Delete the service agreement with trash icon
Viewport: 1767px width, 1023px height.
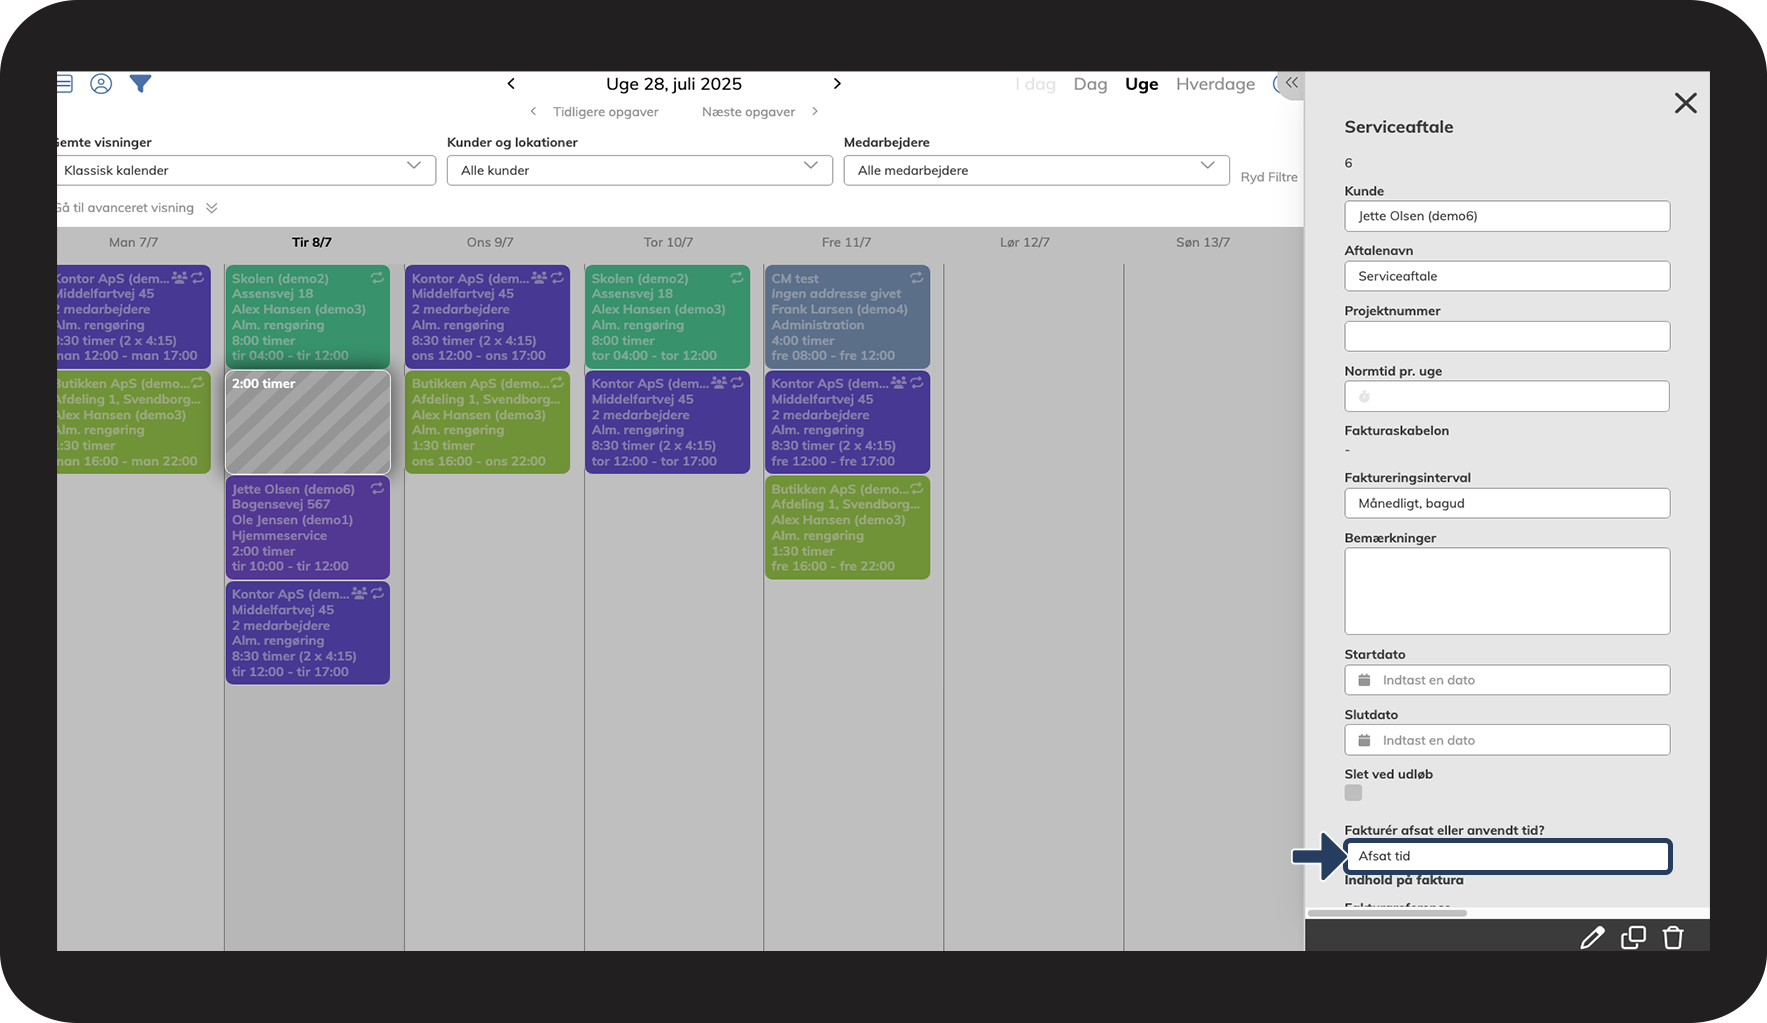click(x=1673, y=937)
